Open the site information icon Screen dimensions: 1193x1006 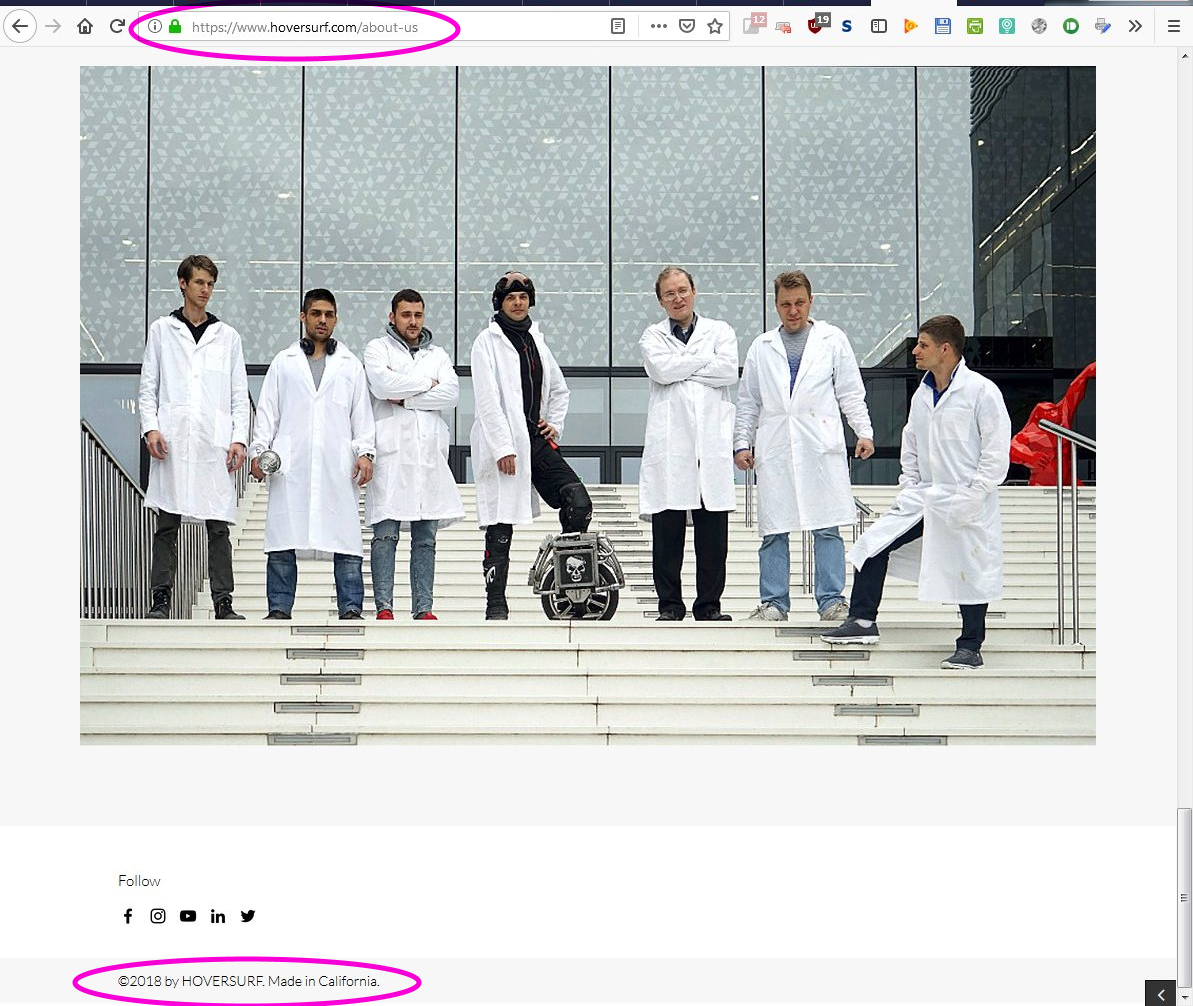coord(155,27)
